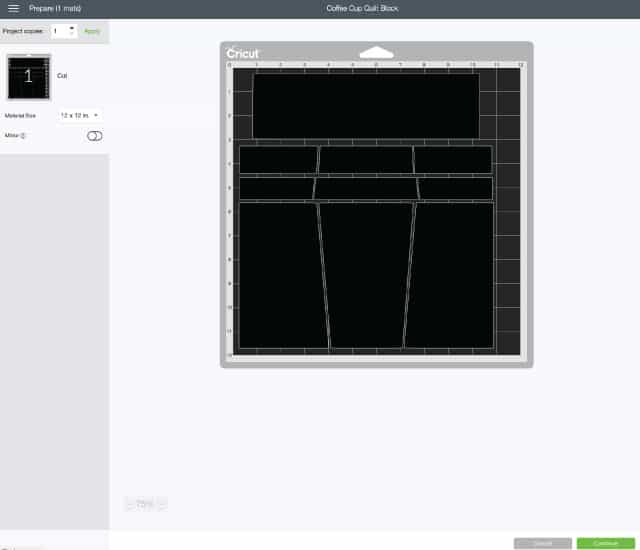Open the Material Size dropdown
Image resolution: width=640 pixels, height=550 pixels.
80,115
